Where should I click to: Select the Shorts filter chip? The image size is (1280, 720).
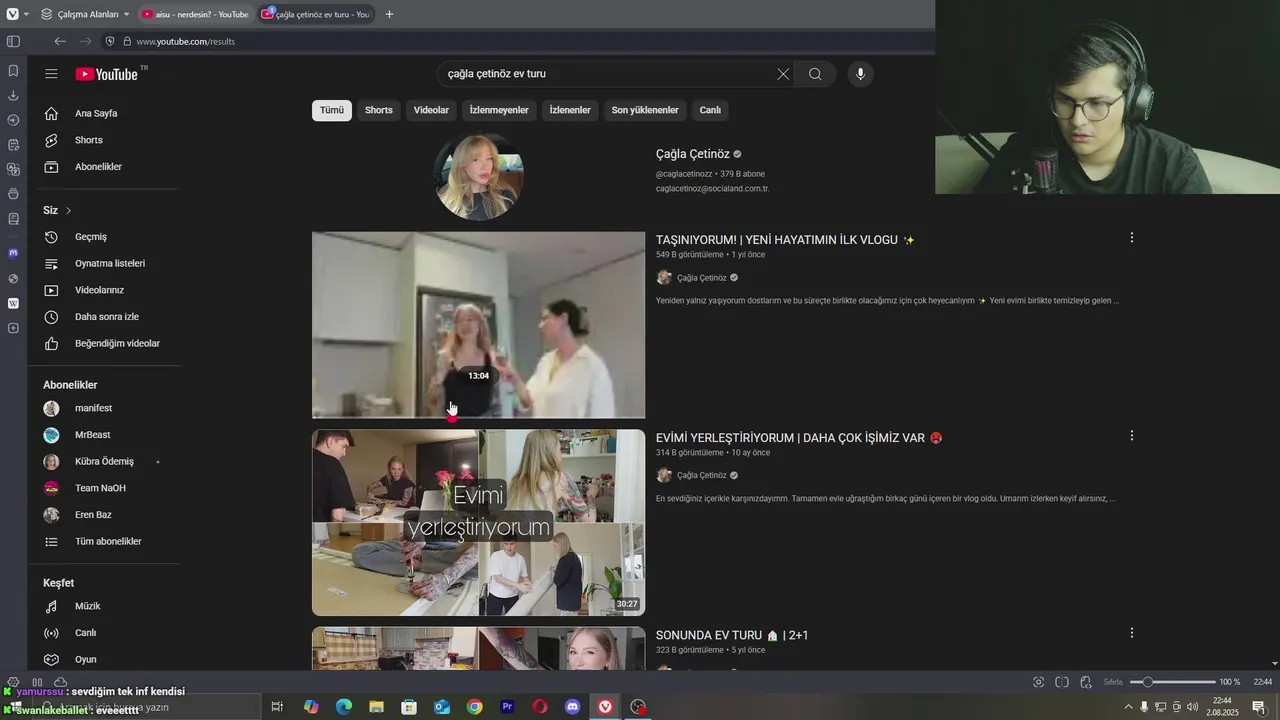click(379, 110)
